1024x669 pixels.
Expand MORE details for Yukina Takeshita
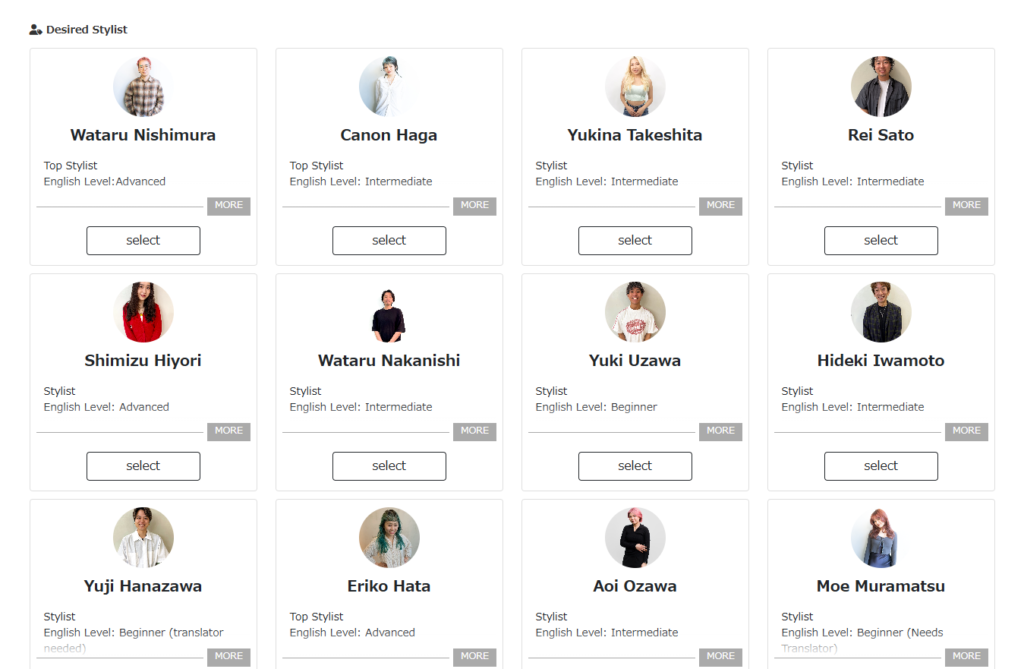pos(720,206)
